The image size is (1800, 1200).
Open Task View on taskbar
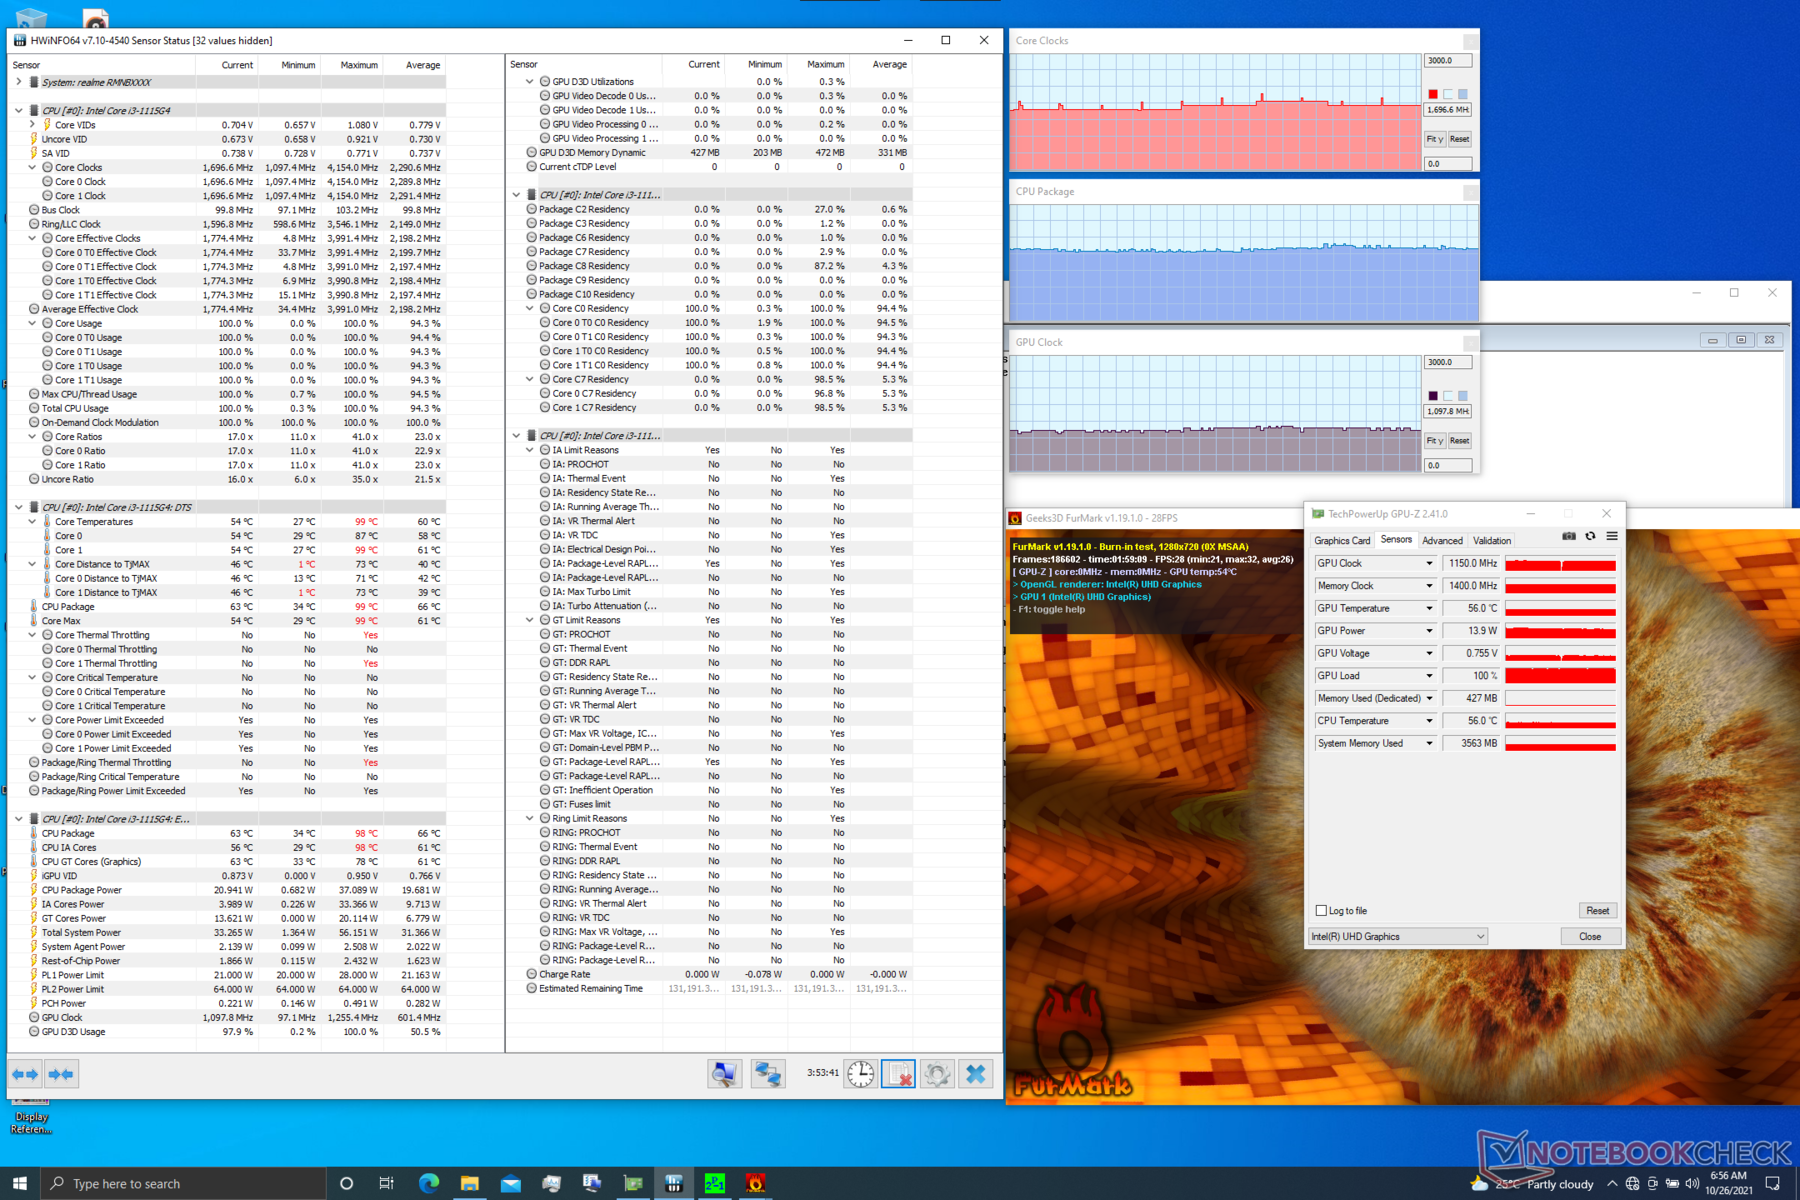(x=387, y=1183)
